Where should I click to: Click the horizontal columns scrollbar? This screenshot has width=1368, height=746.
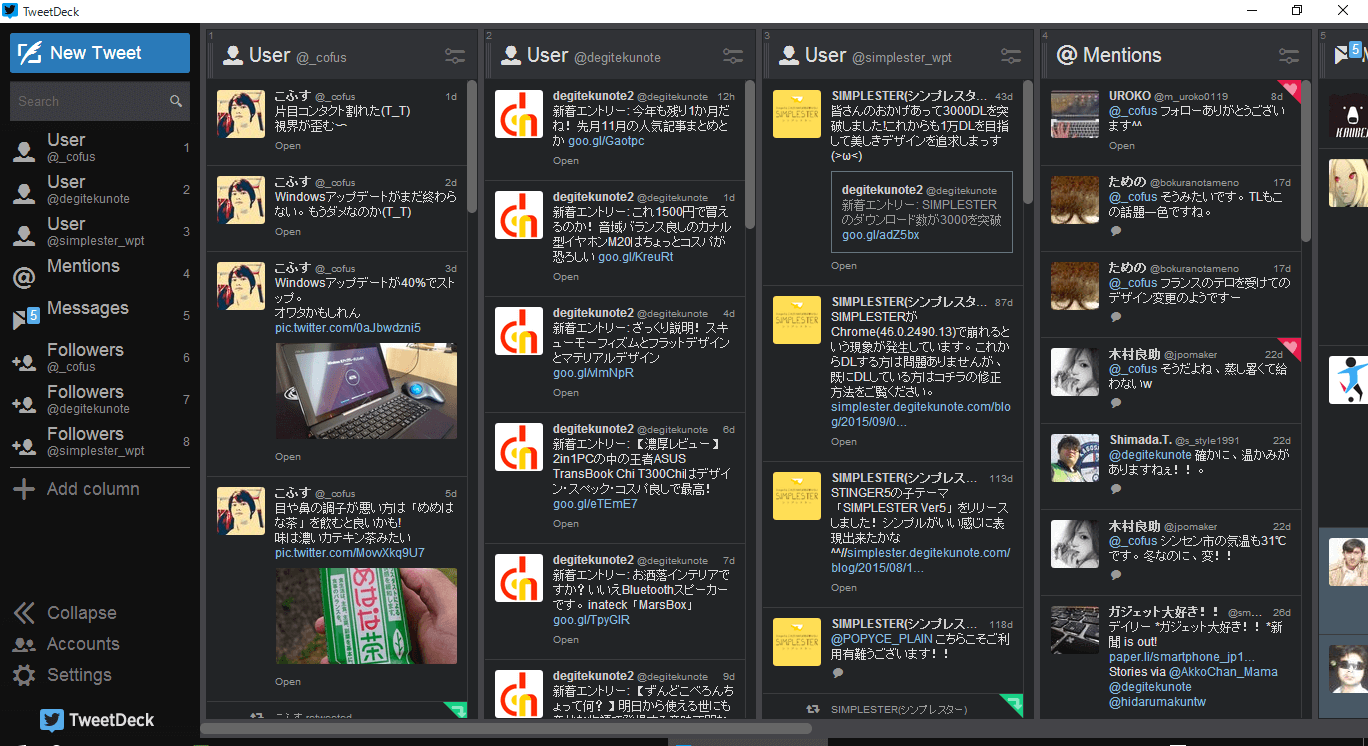pyautogui.click(x=505, y=729)
